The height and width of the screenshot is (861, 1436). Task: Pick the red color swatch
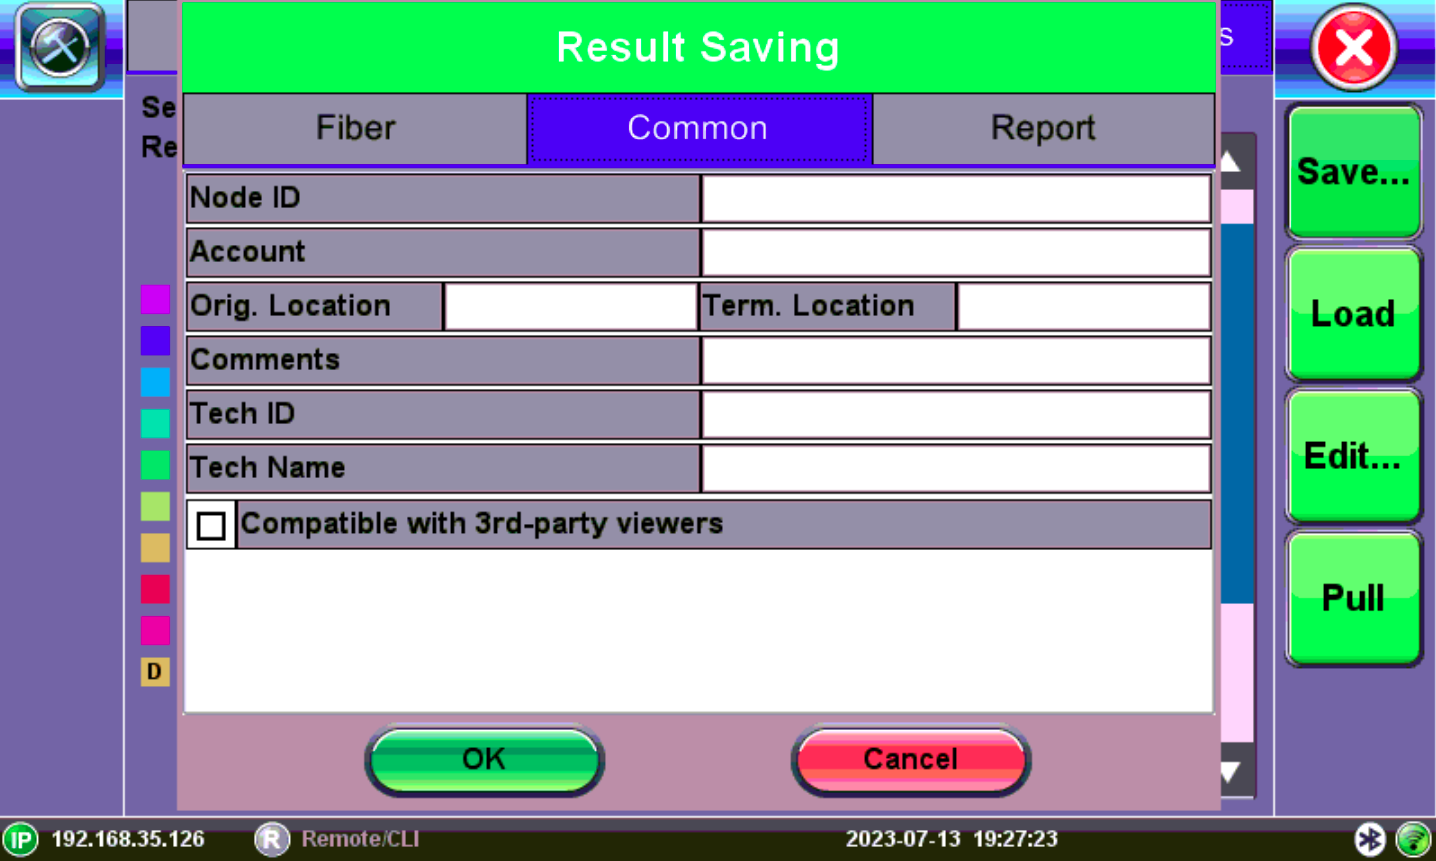pos(155,589)
